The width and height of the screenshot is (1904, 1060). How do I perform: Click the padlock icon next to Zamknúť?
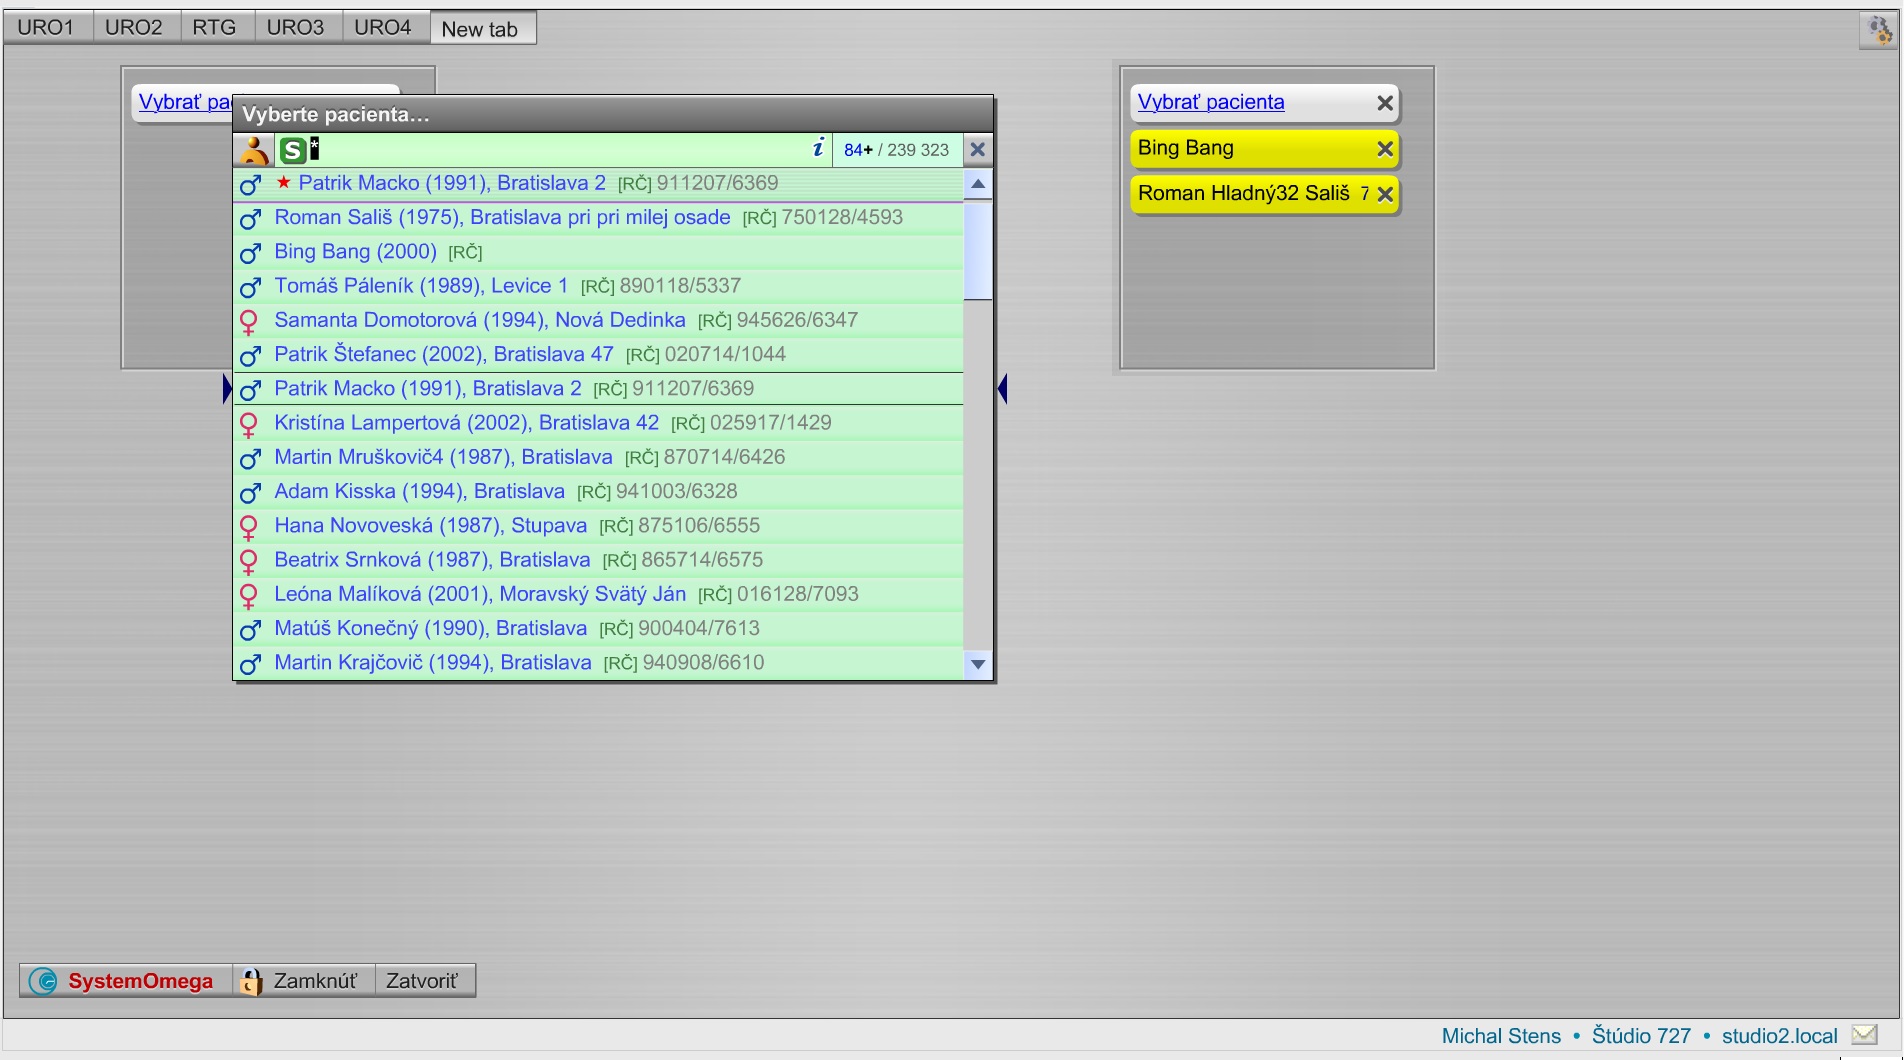coord(250,980)
